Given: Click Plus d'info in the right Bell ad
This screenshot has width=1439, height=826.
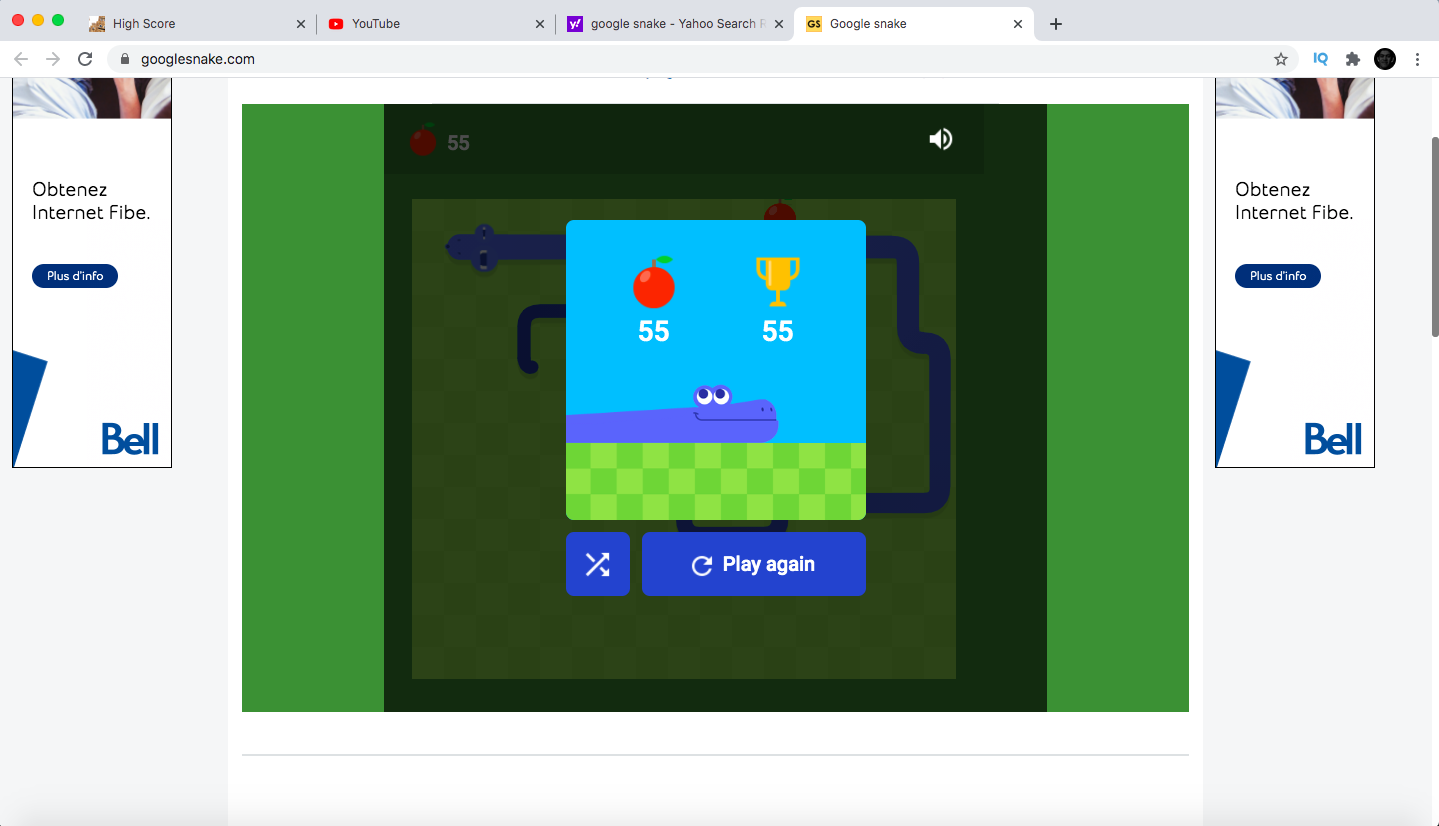Looking at the screenshot, I should coord(1278,276).
